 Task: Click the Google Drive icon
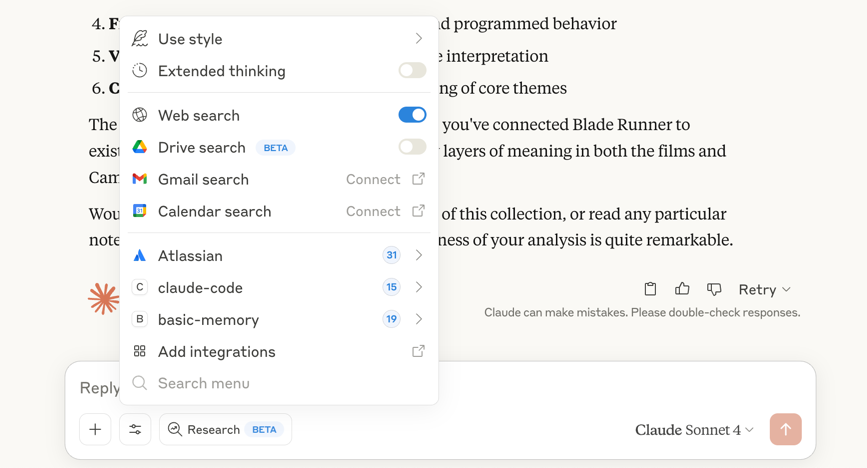point(140,147)
